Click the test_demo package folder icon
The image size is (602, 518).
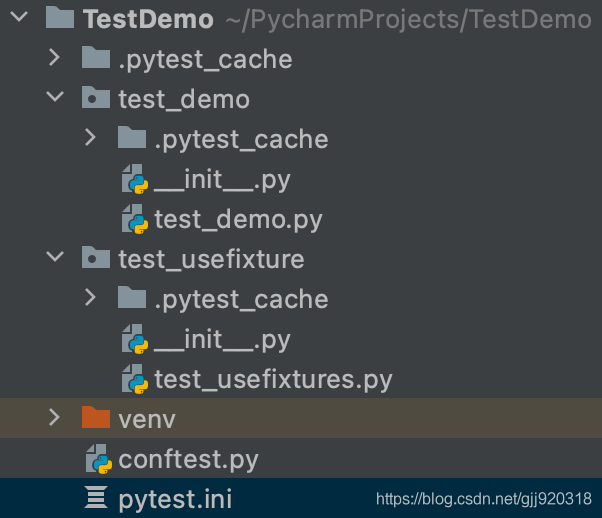(95, 98)
